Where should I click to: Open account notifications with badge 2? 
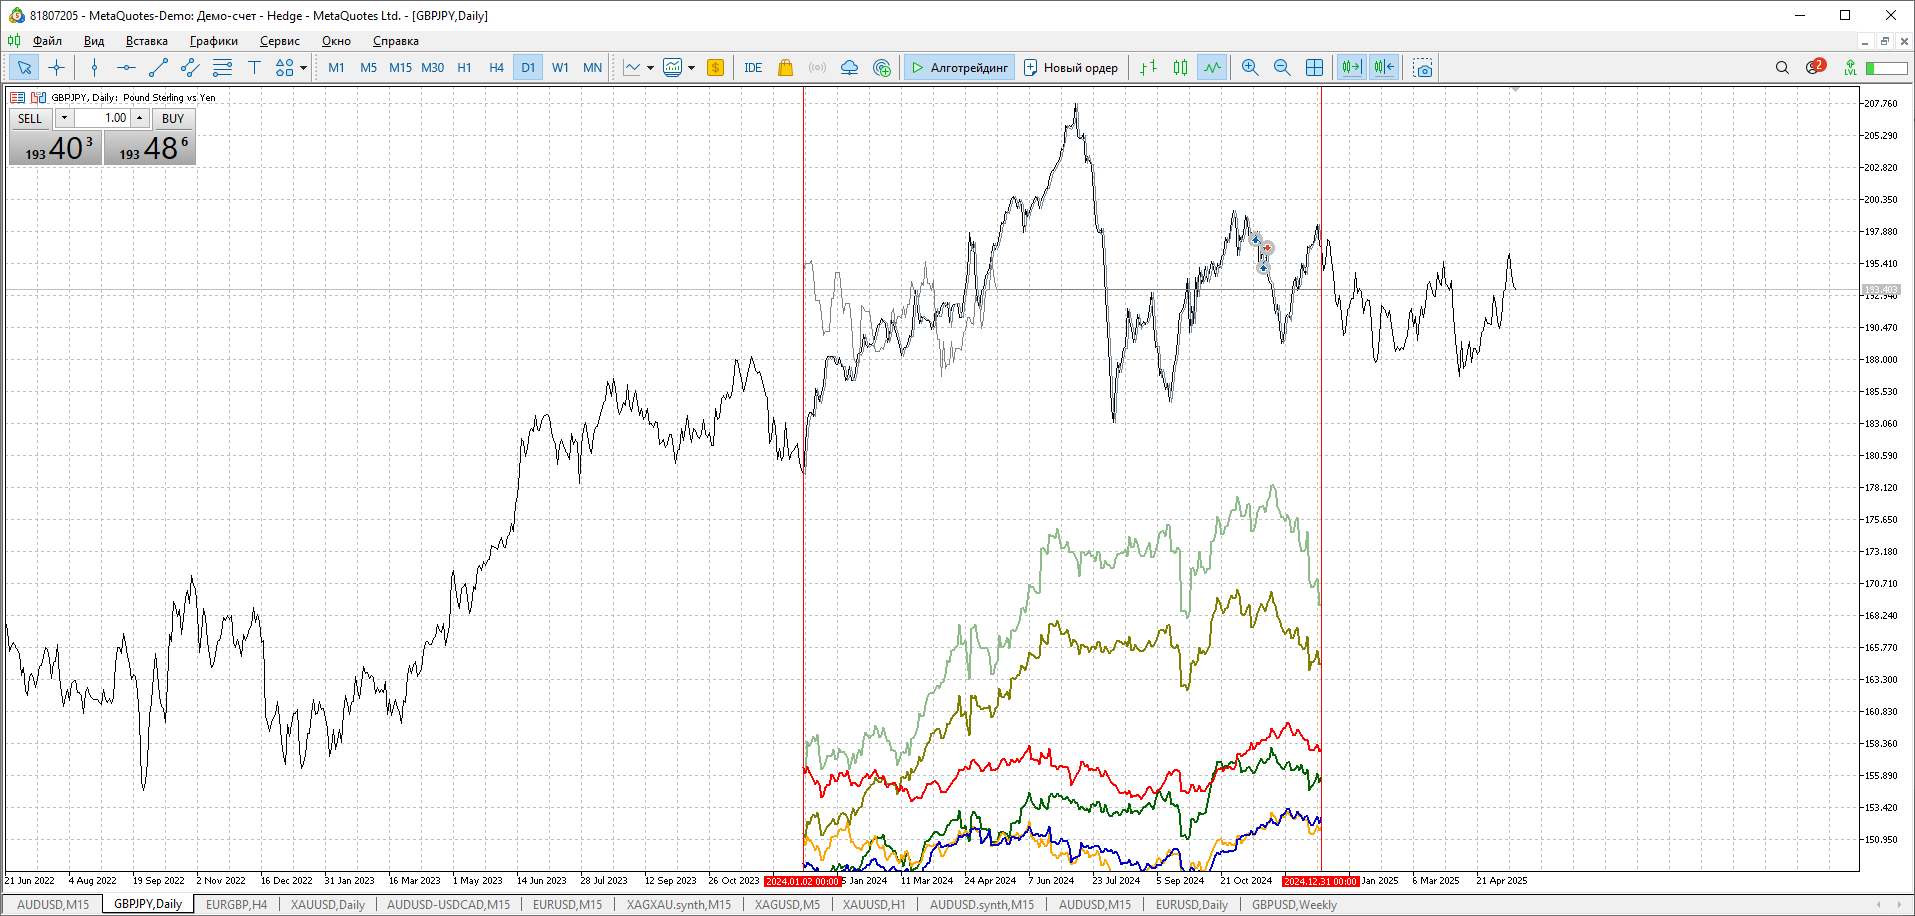point(1815,67)
